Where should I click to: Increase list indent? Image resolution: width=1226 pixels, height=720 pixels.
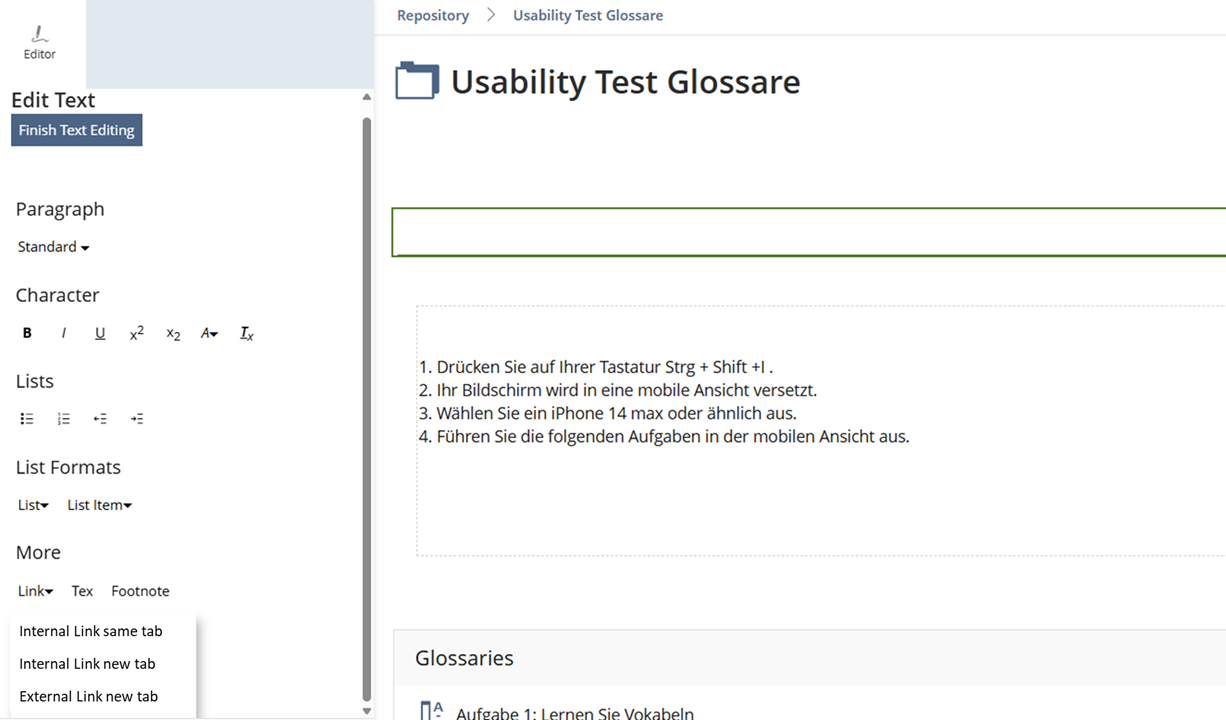coord(137,419)
